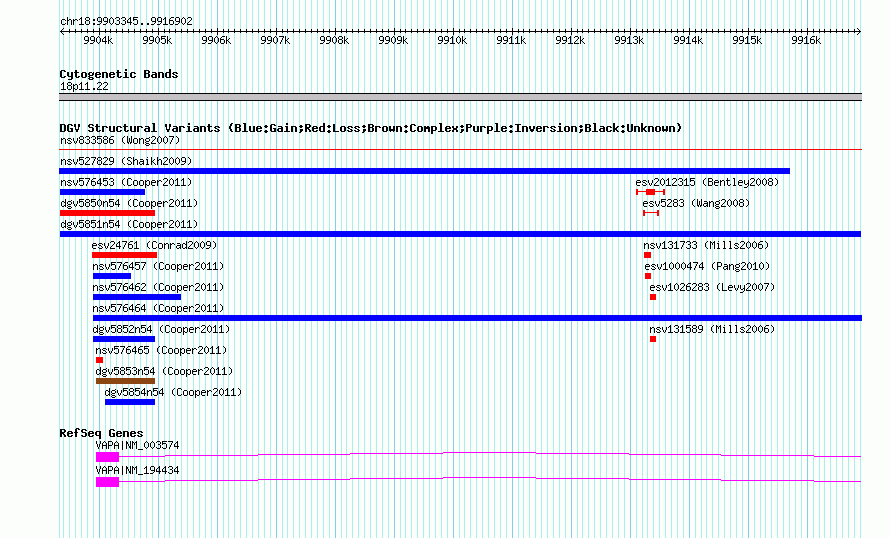The image size is (890, 538).
Task: Click the esv5283 (Wang2008) red glyph
Action: pyautogui.click(x=651, y=213)
